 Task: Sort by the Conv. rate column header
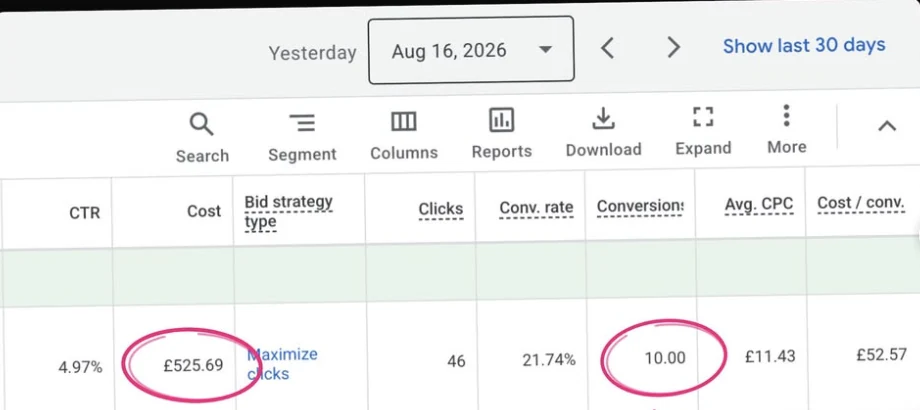pos(536,208)
